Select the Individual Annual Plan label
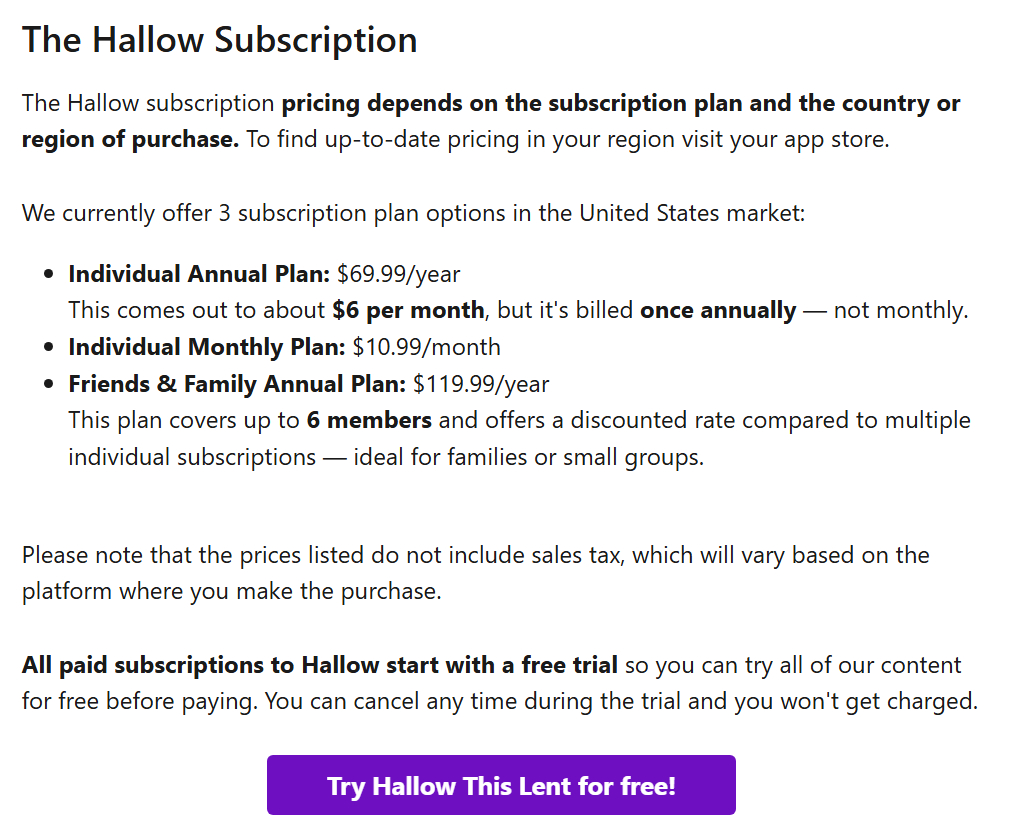1022x840 pixels. coord(199,274)
